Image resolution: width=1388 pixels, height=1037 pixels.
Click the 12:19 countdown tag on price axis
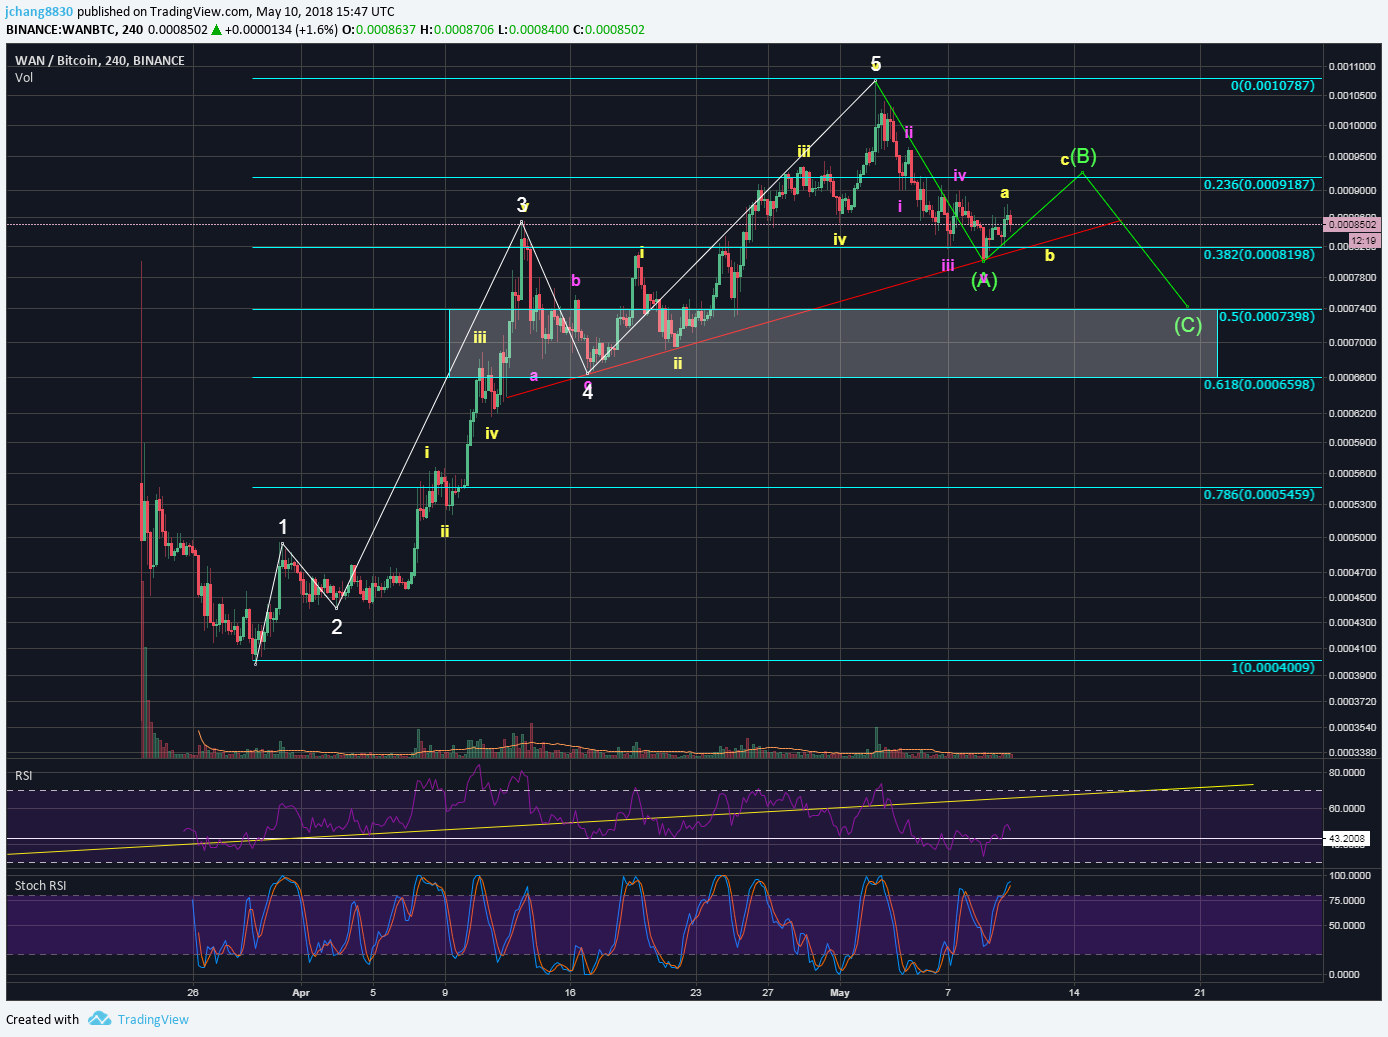[x=1364, y=241]
